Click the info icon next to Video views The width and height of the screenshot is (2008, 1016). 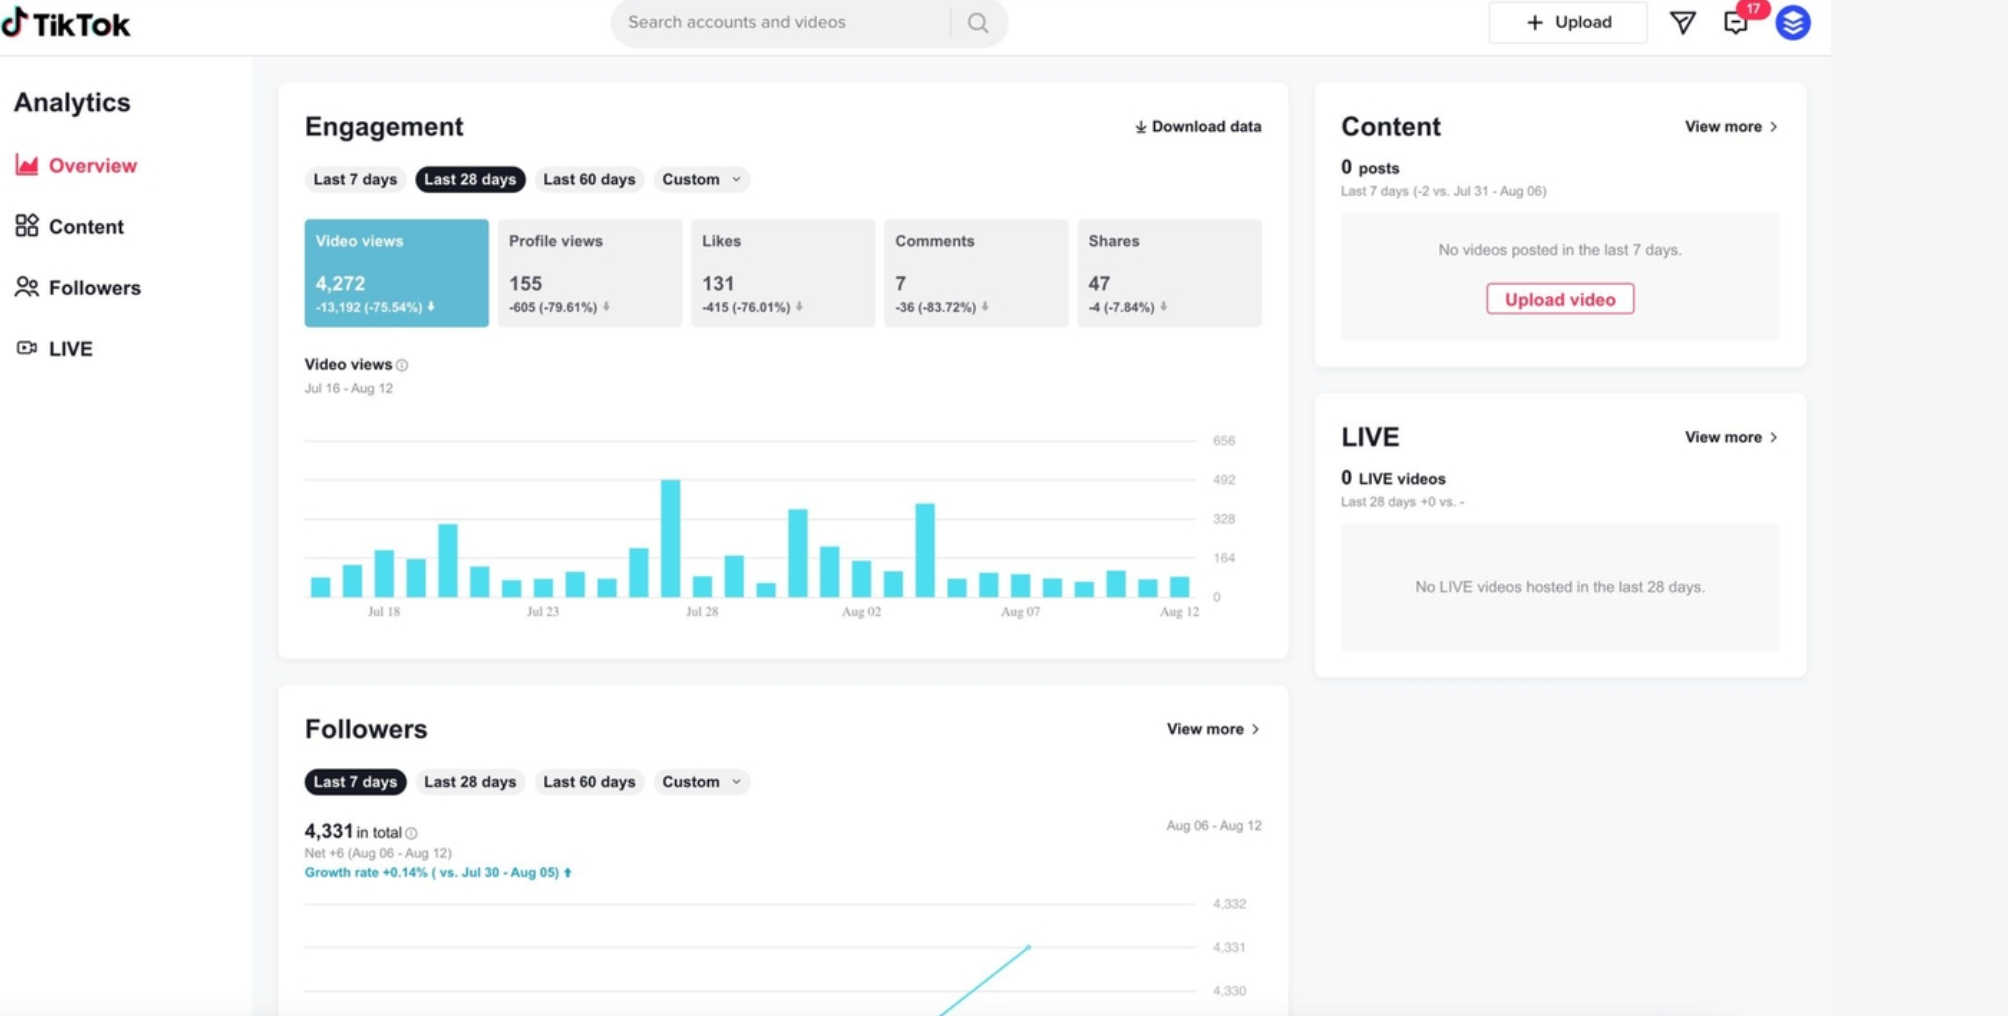402,365
